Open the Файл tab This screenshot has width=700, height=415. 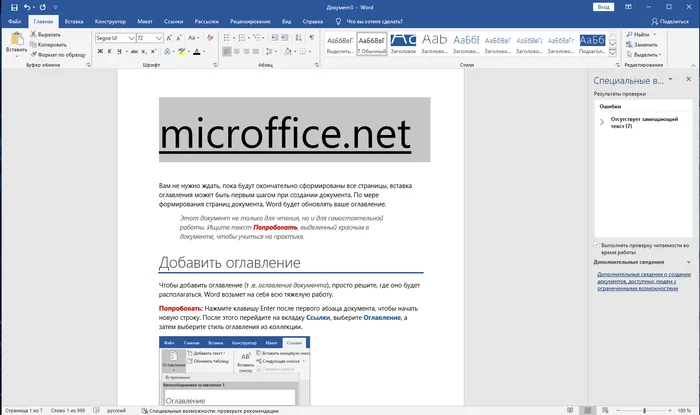pos(14,21)
